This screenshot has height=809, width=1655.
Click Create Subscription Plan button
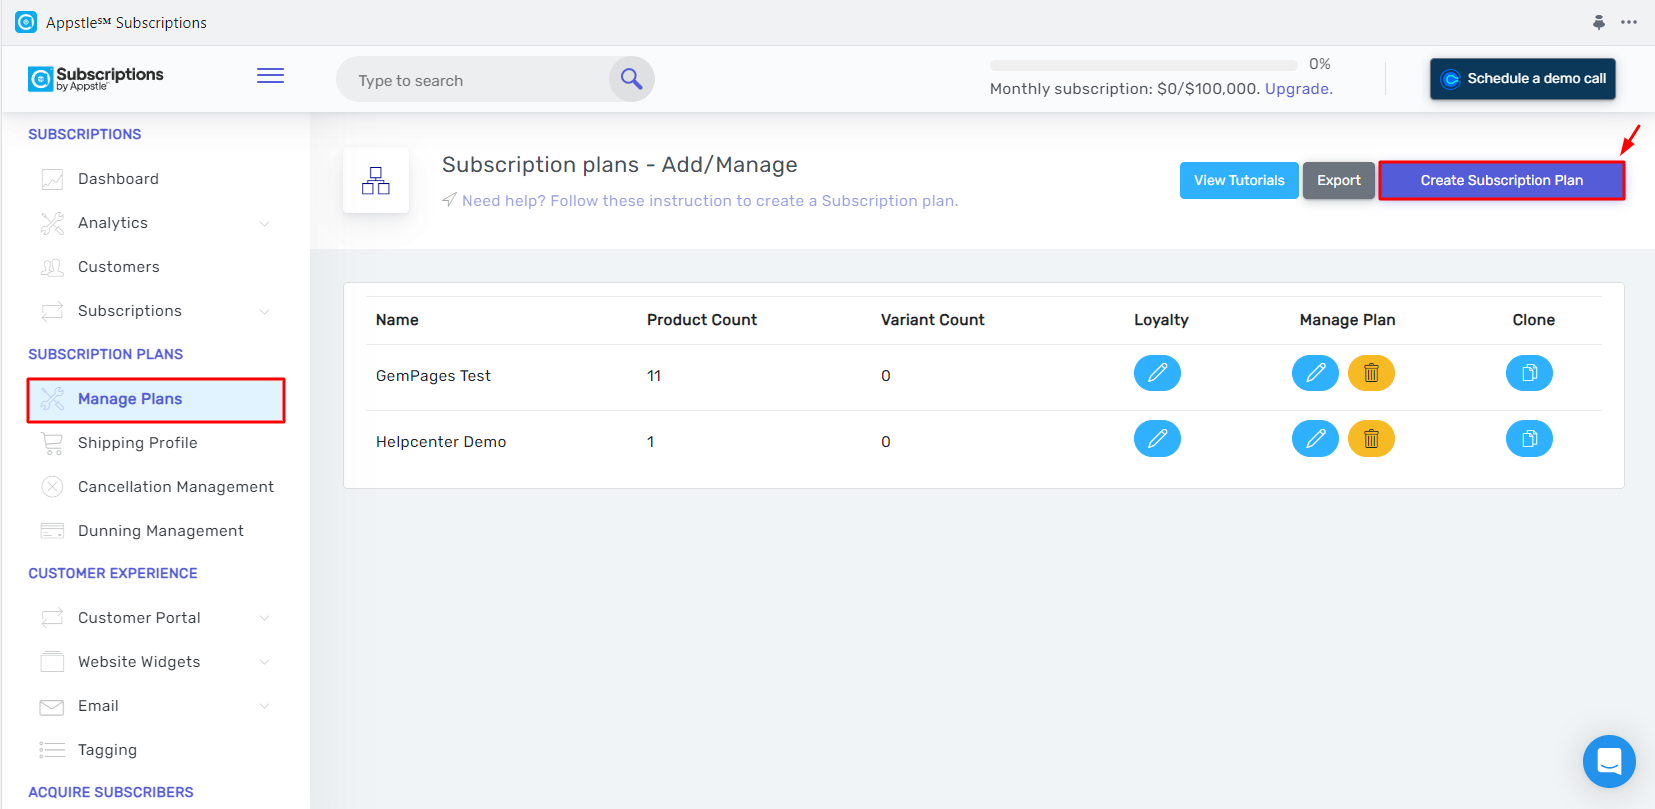point(1501,181)
